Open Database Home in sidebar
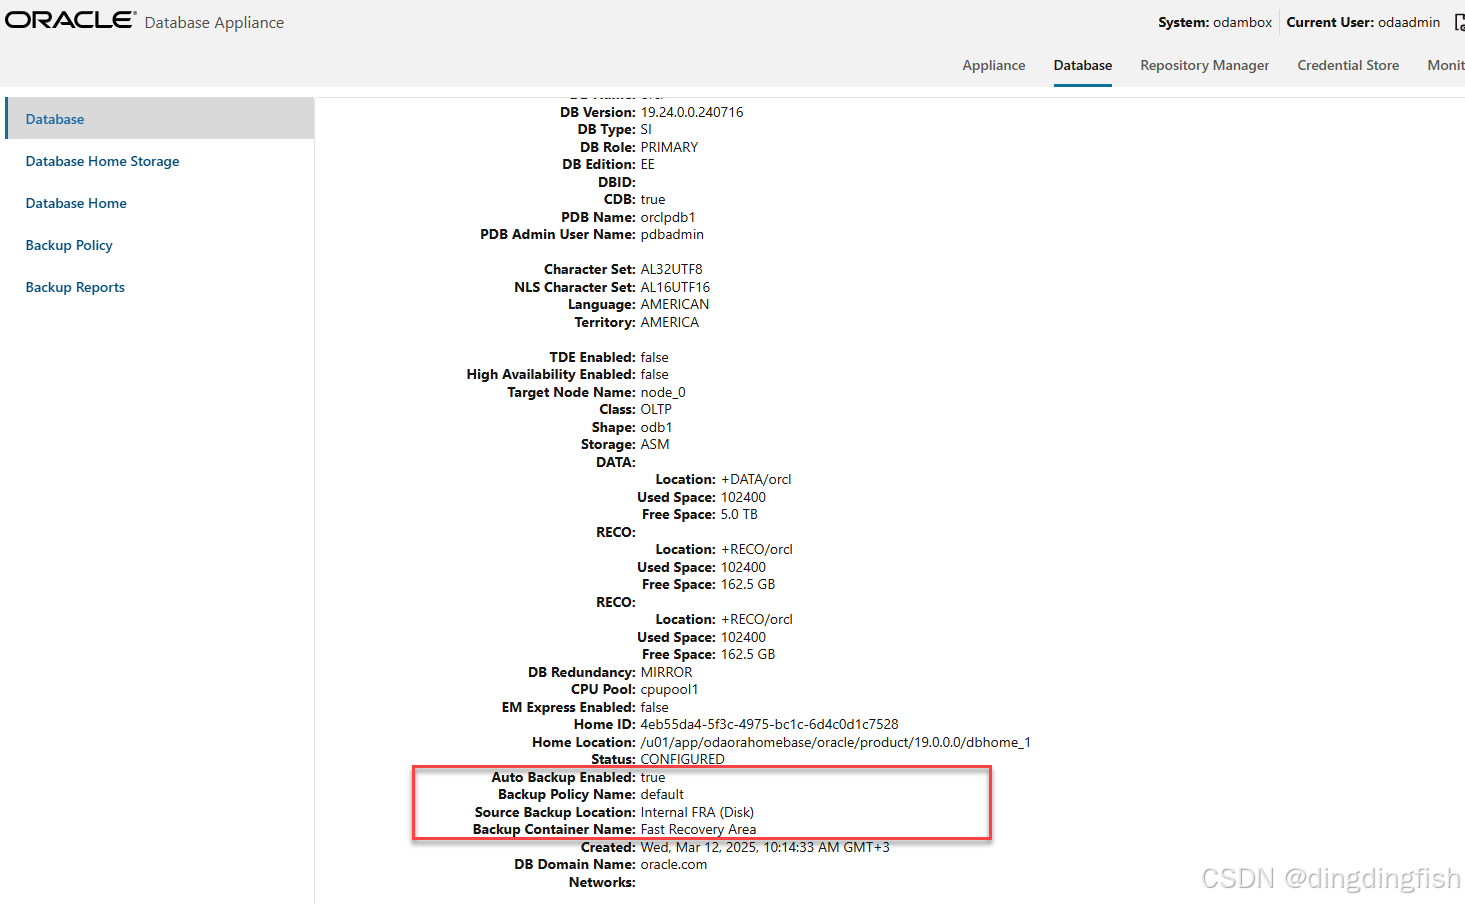Viewport: 1465px width, 904px height. (x=76, y=203)
